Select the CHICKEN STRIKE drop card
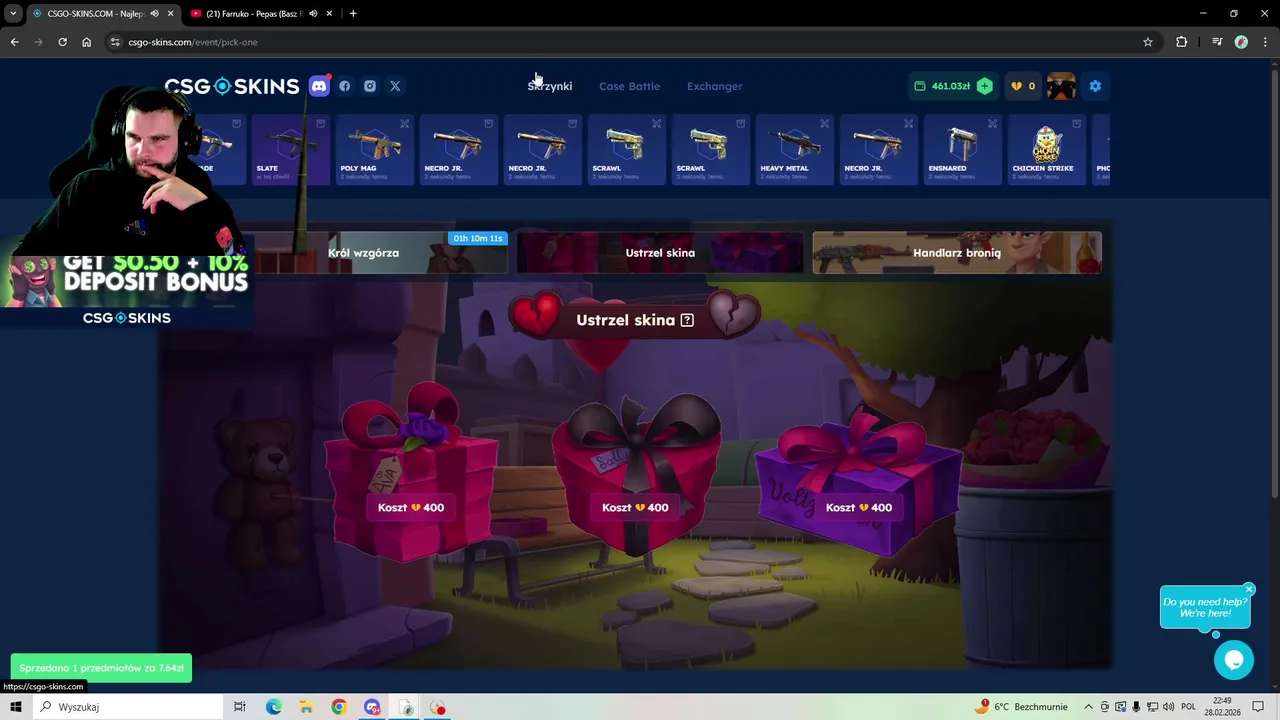The width and height of the screenshot is (1280, 720). [1046, 150]
